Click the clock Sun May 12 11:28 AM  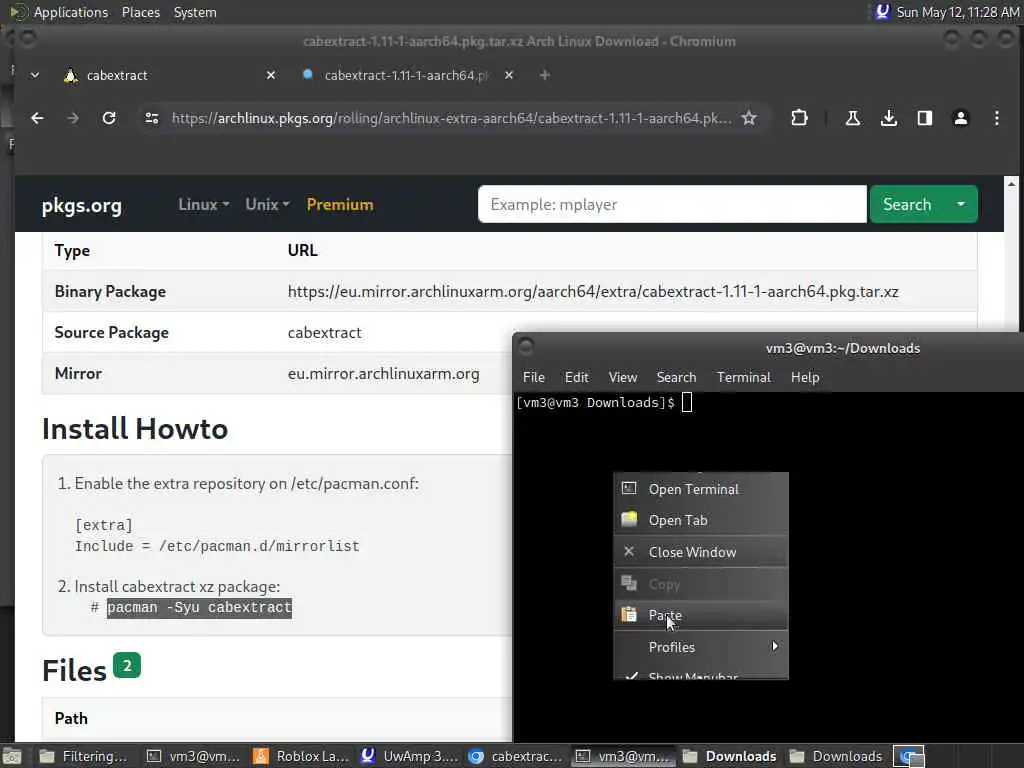click(x=957, y=12)
